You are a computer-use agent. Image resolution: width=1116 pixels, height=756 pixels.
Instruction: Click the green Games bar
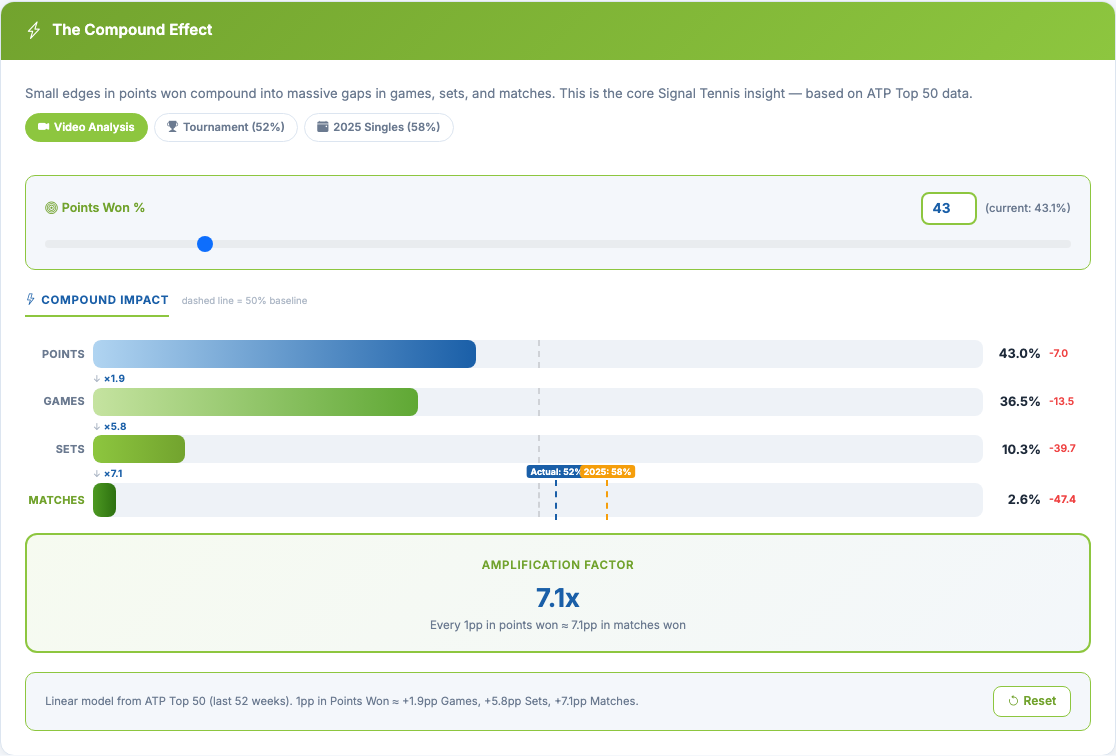coord(255,402)
